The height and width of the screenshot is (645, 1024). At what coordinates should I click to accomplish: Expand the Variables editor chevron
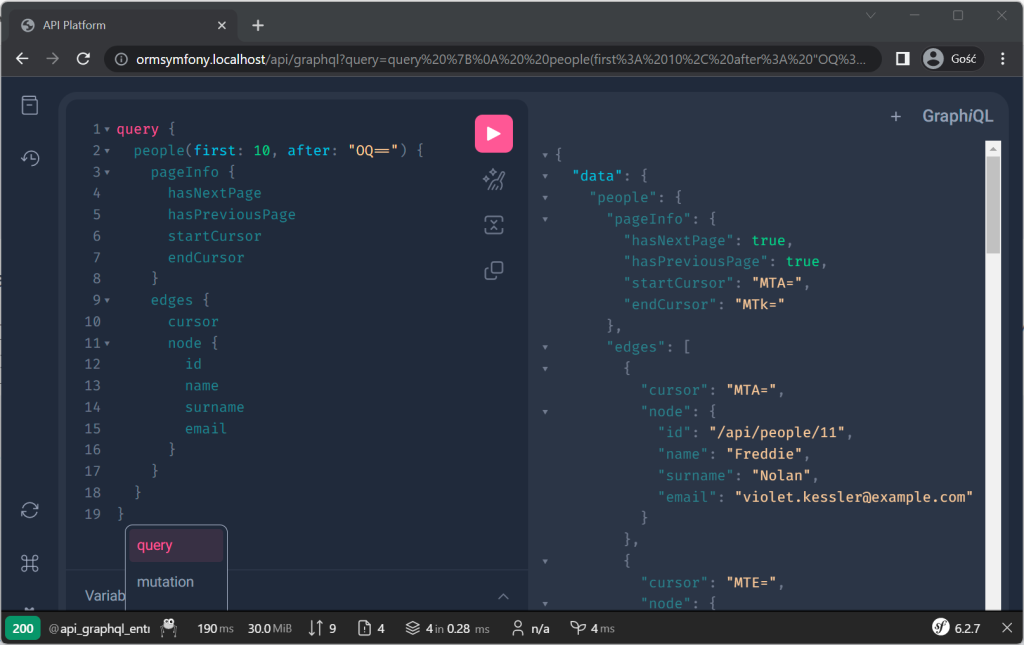point(504,596)
